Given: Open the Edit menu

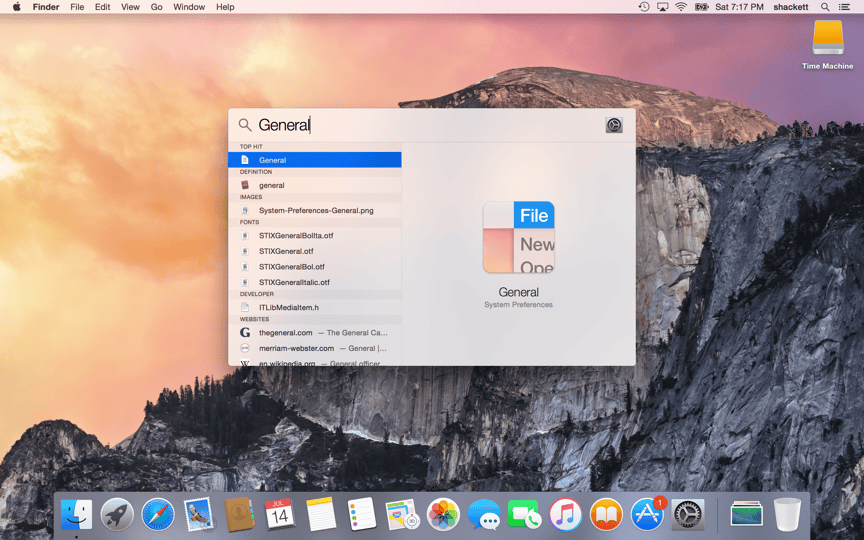Looking at the screenshot, I should coord(102,7).
